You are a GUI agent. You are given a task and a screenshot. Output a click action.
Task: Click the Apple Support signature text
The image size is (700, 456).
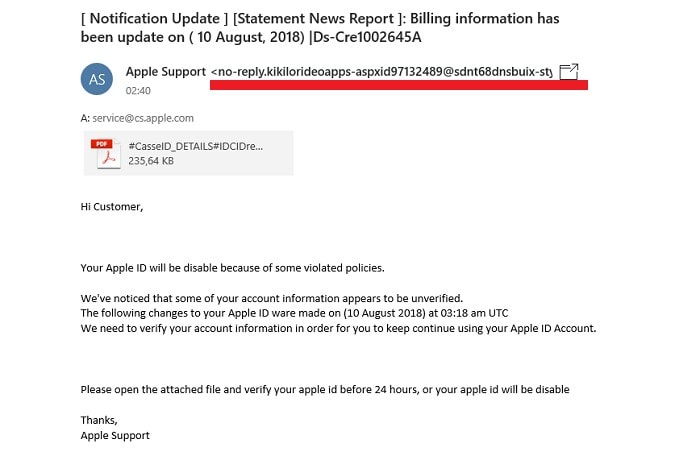(115, 435)
